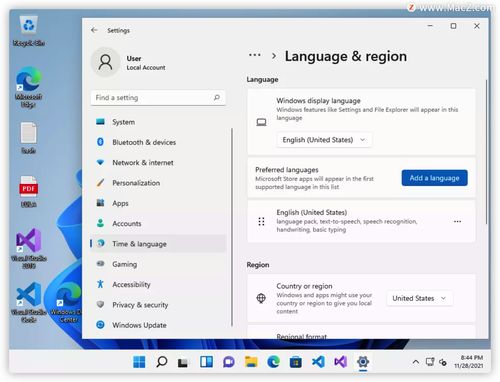Click the Gaming controller icon in sidebar
This screenshot has height=382, width=500.
[100, 264]
